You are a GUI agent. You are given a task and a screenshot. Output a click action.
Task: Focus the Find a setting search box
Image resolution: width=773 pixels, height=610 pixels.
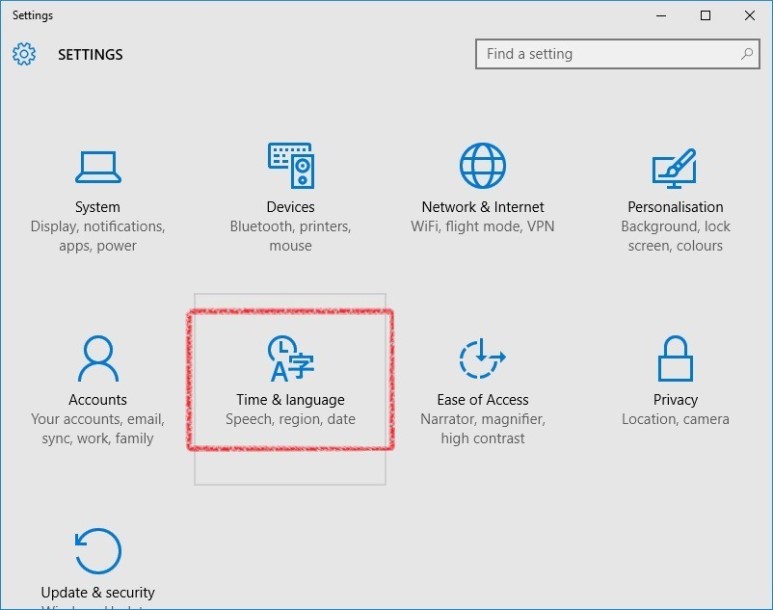pos(617,54)
